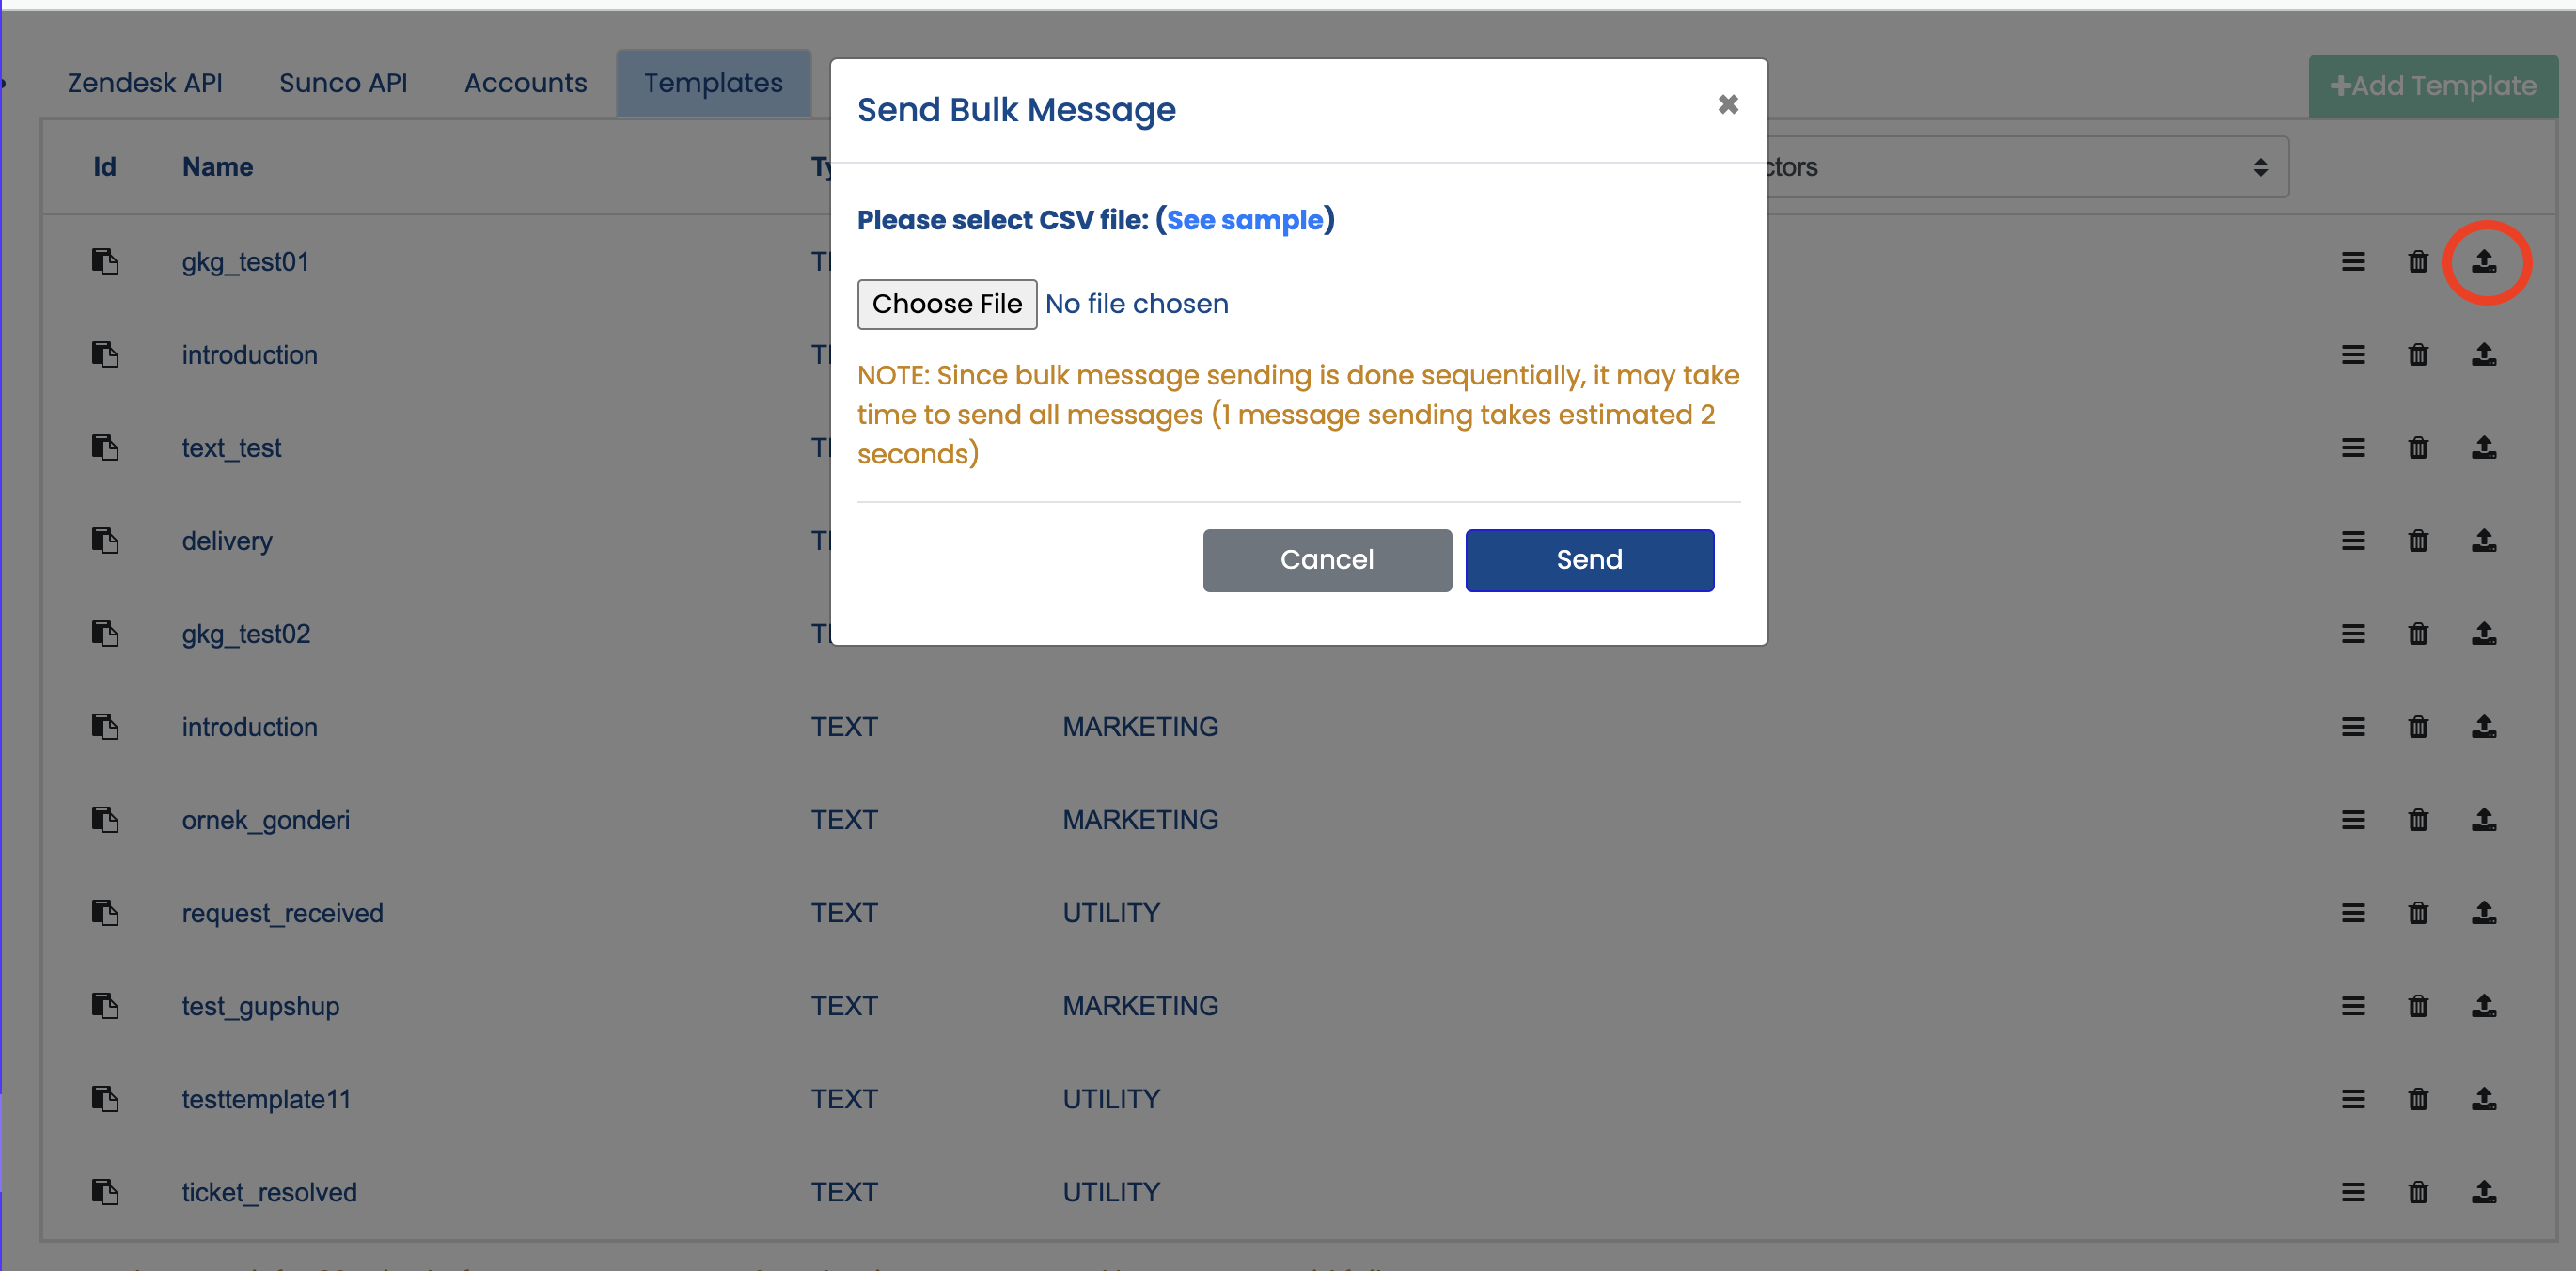Click the bulk upload icon for ticket_resolved

(x=2484, y=1192)
